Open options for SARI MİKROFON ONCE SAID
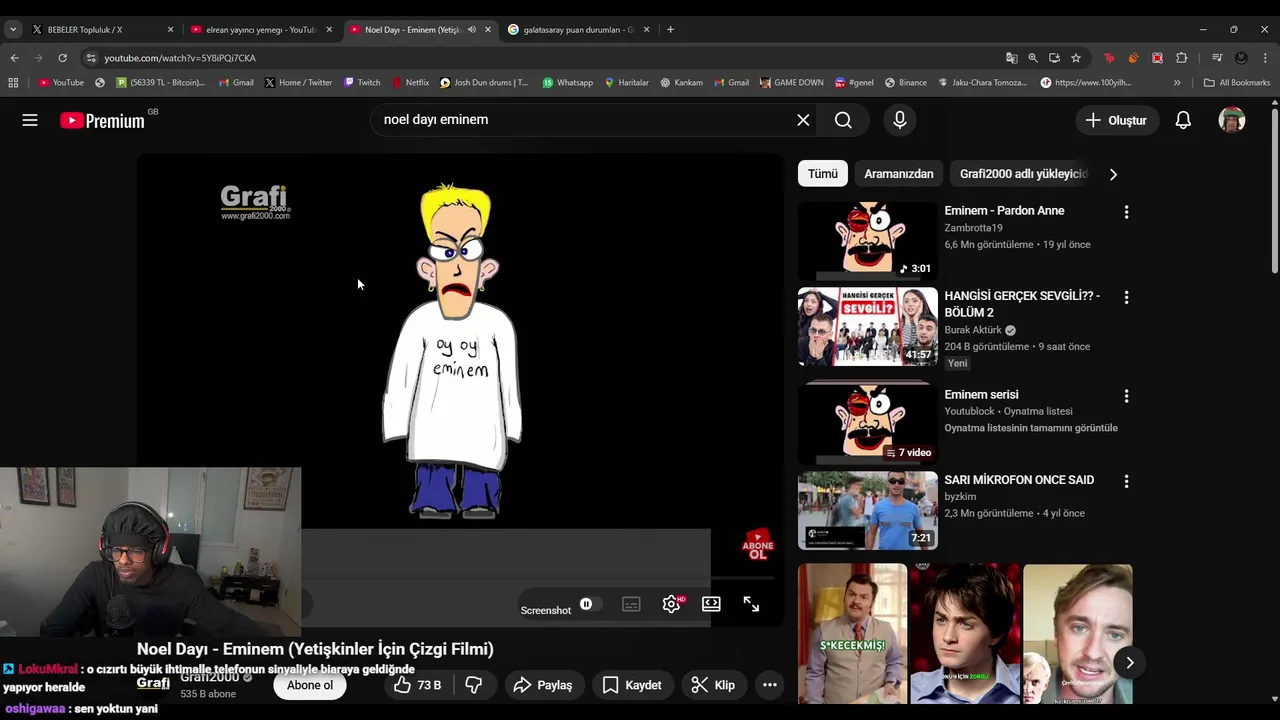The image size is (1280, 720). [x=1126, y=481]
